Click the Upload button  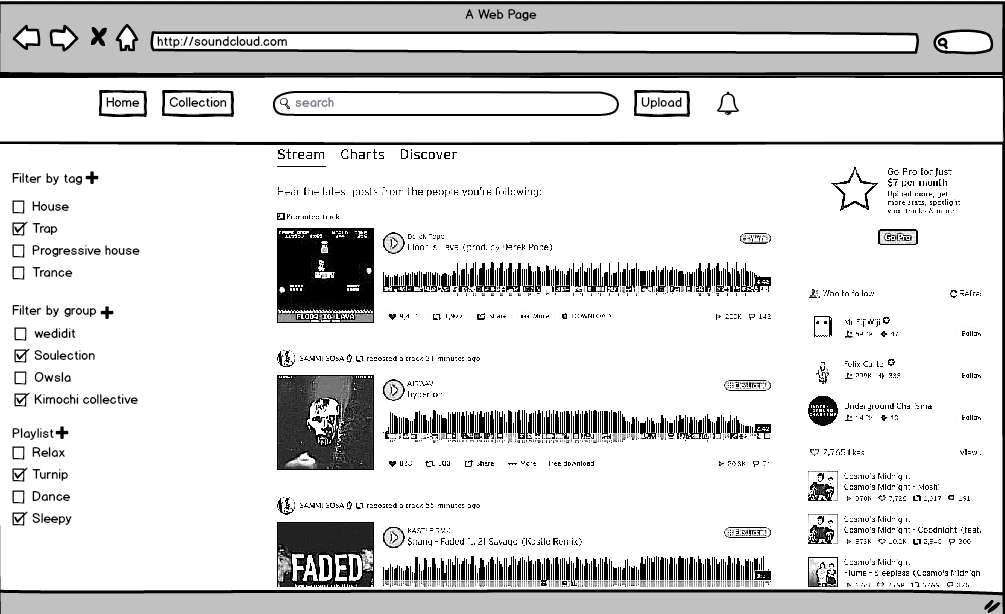point(661,103)
